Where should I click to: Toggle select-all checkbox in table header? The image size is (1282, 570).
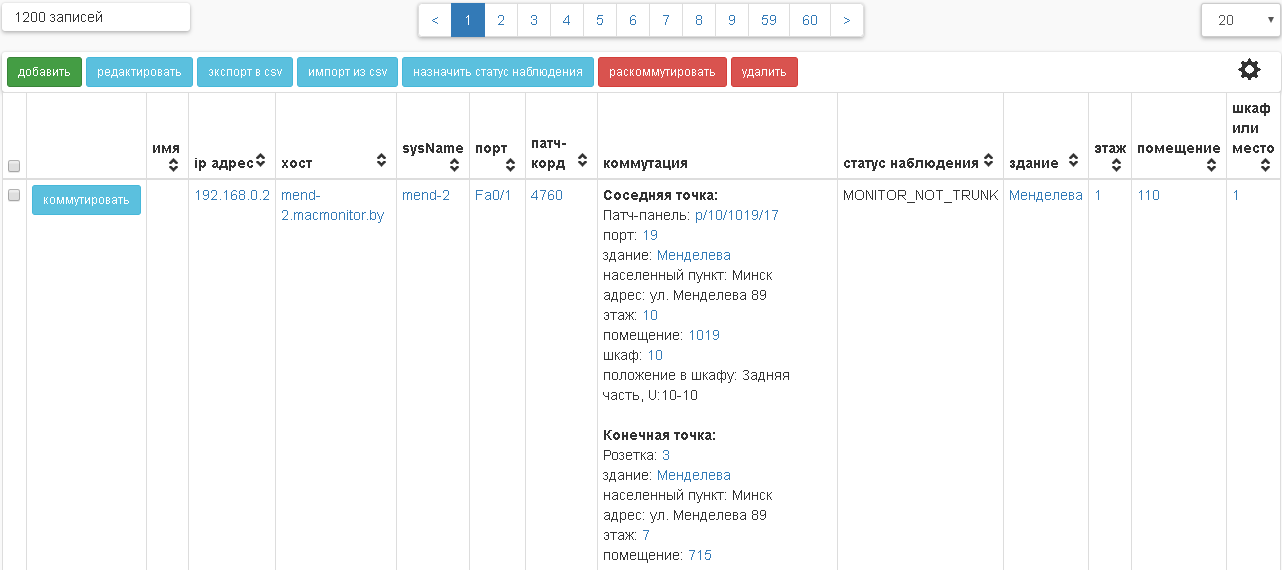click(14, 166)
